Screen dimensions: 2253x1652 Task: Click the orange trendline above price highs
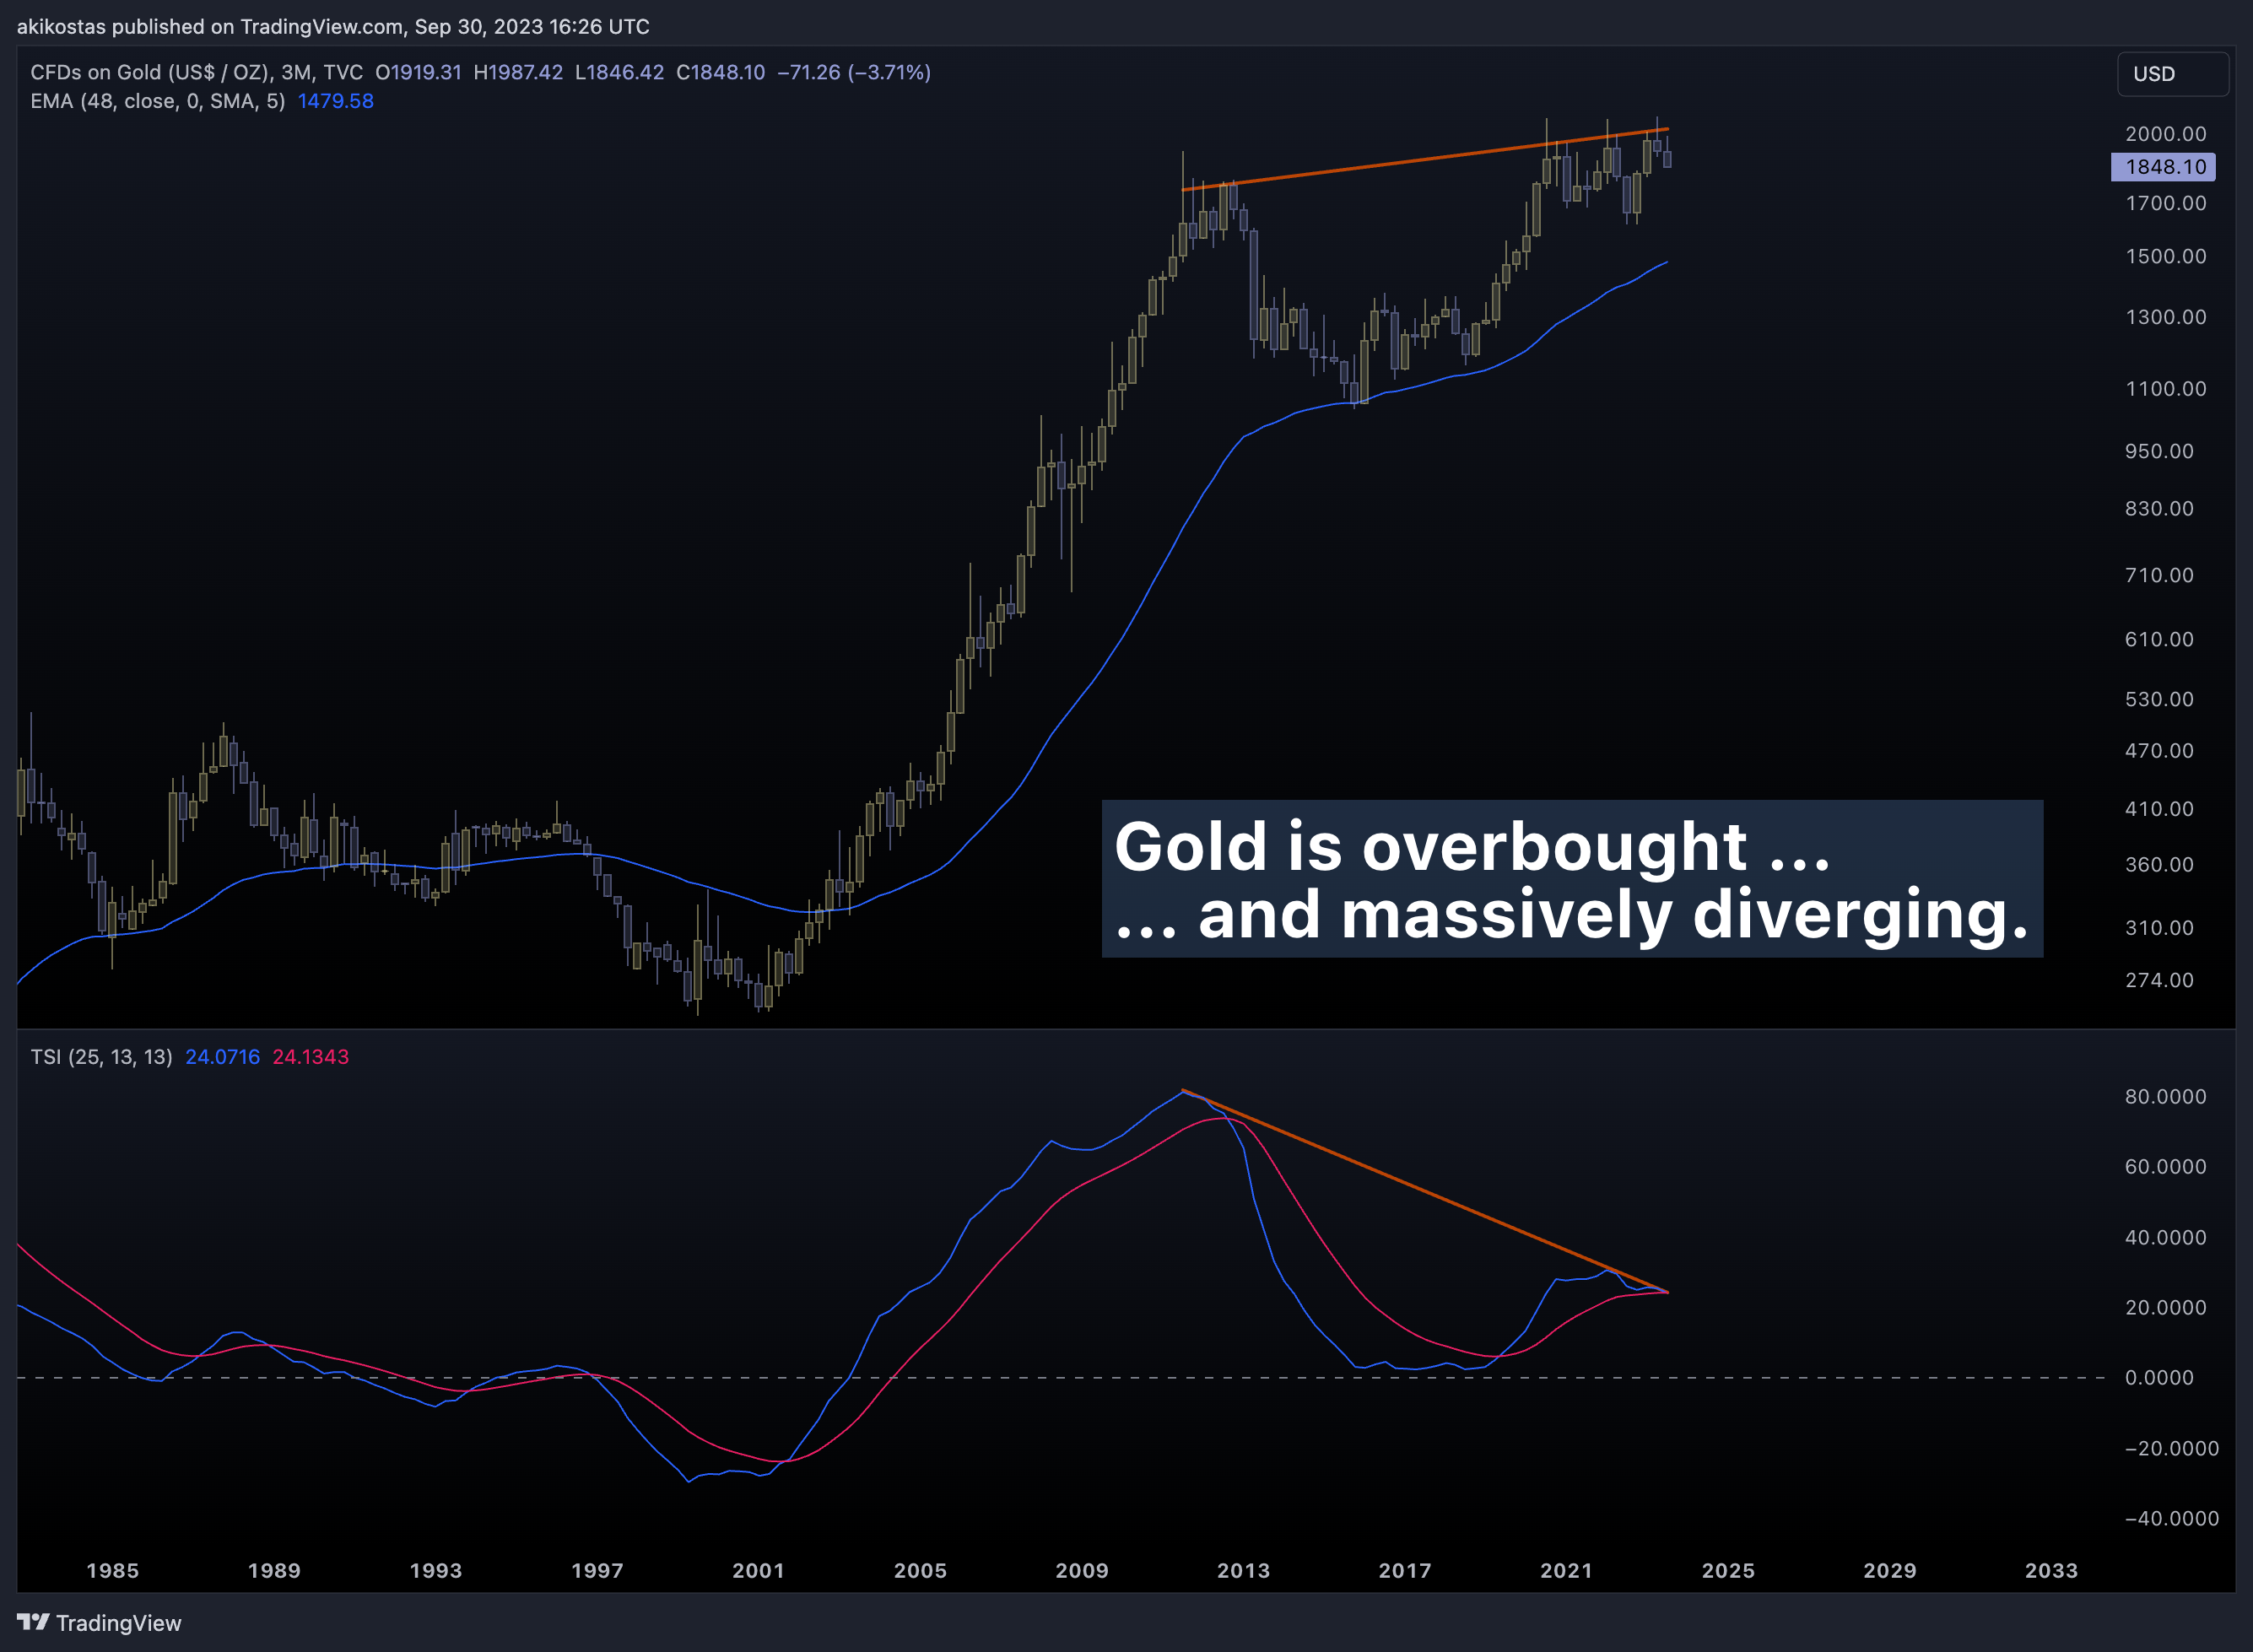pos(1425,159)
